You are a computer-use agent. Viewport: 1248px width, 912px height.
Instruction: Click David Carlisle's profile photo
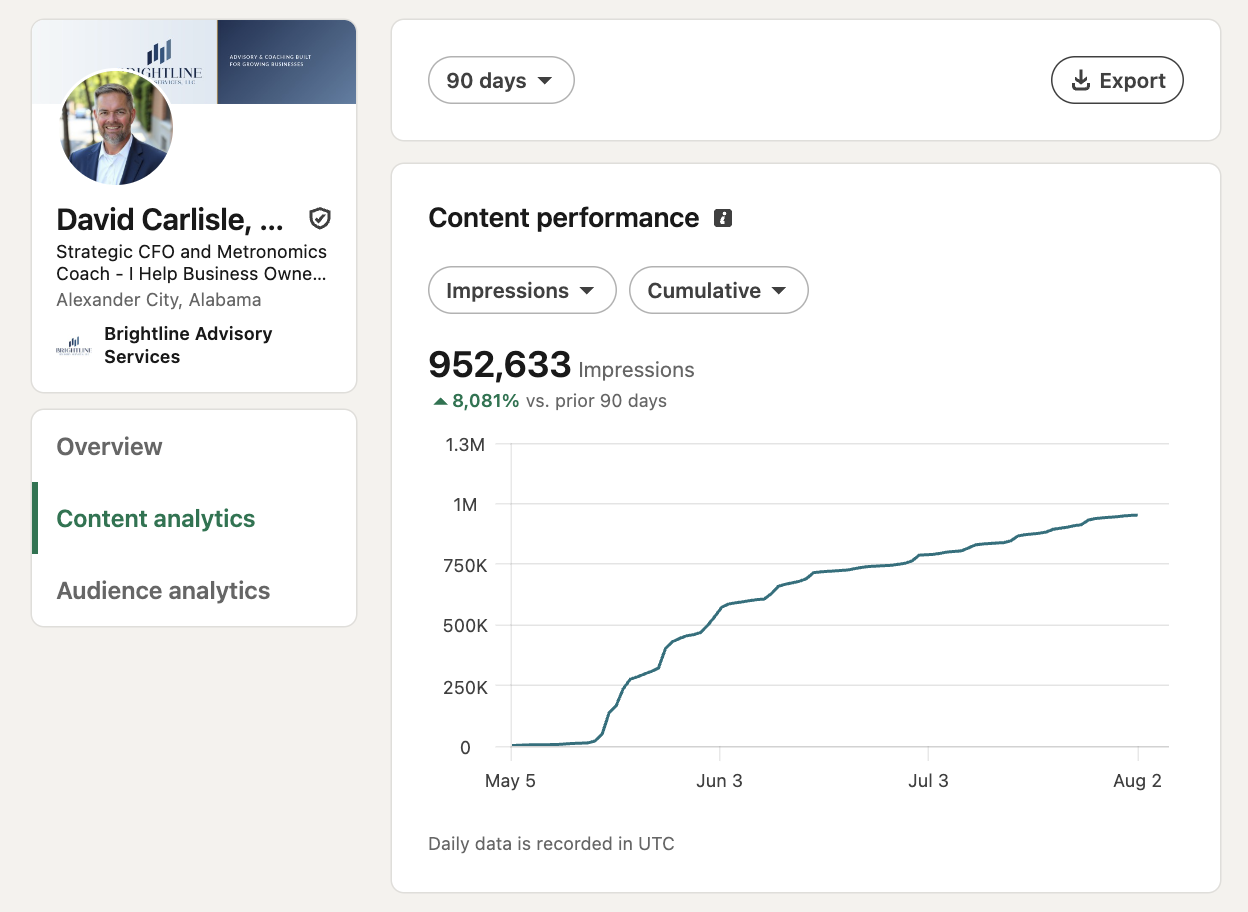pos(117,128)
